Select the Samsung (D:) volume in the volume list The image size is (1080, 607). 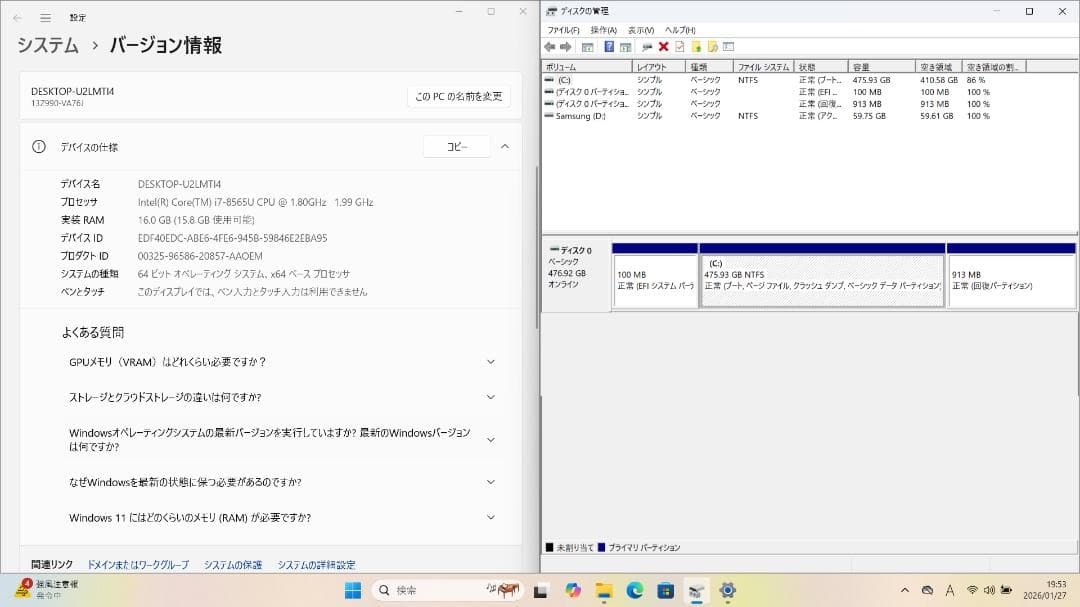click(x=582, y=115)
